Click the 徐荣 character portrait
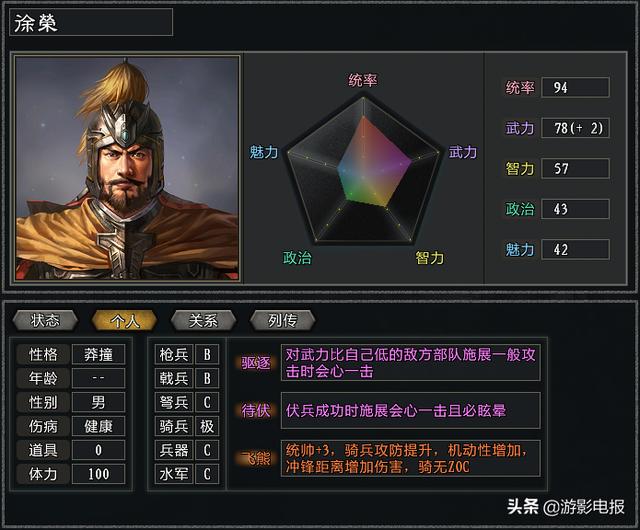 point(127,168)
